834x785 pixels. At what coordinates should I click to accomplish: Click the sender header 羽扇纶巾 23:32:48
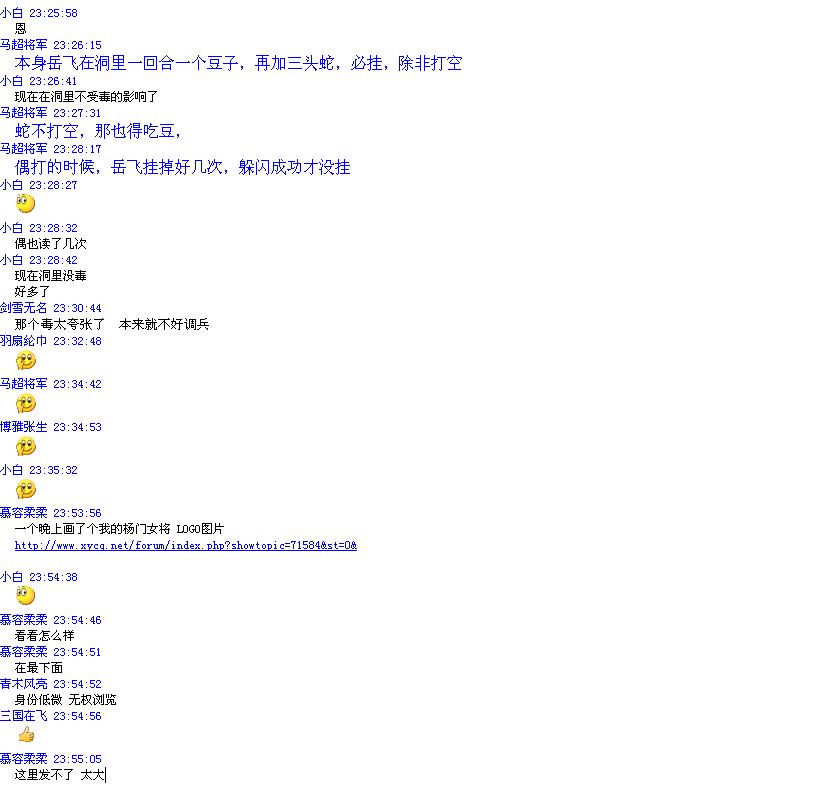click(x=51, y=341)
